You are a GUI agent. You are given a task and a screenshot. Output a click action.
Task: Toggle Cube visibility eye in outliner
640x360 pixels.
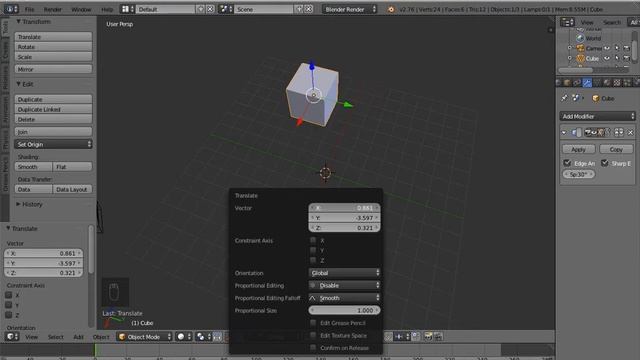pyautogui.click(x=607, y=58)
